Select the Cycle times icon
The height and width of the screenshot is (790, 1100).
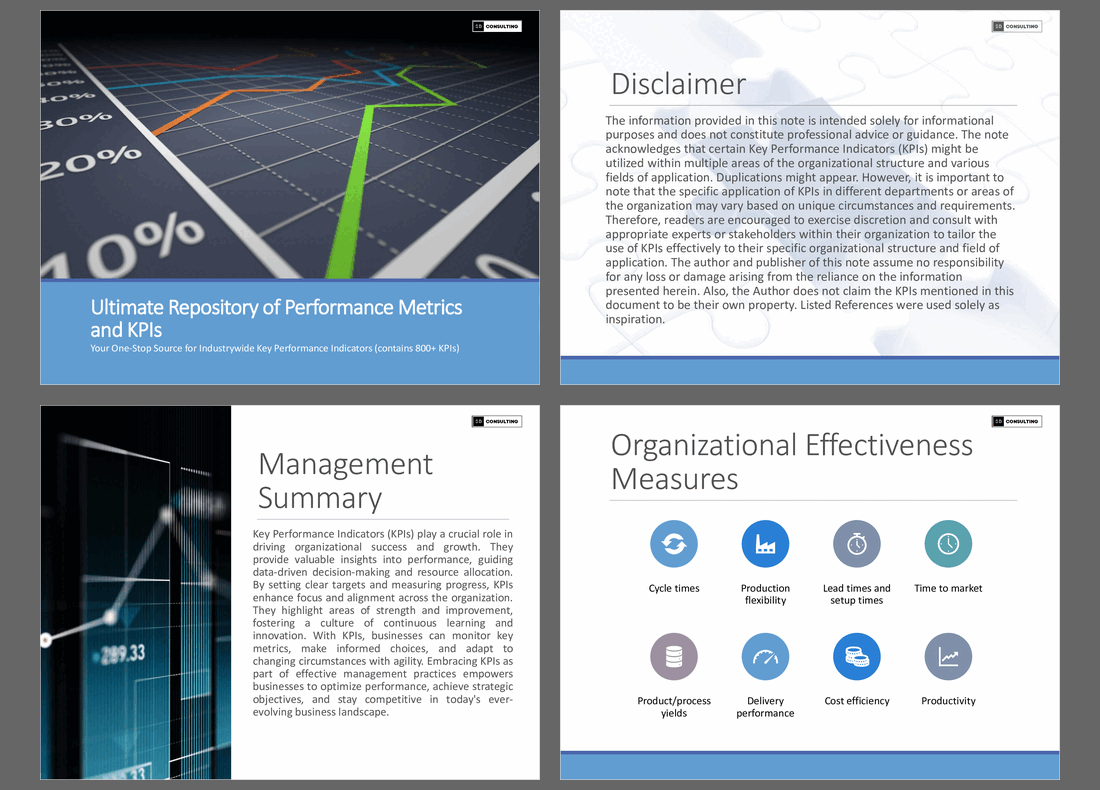674,543
